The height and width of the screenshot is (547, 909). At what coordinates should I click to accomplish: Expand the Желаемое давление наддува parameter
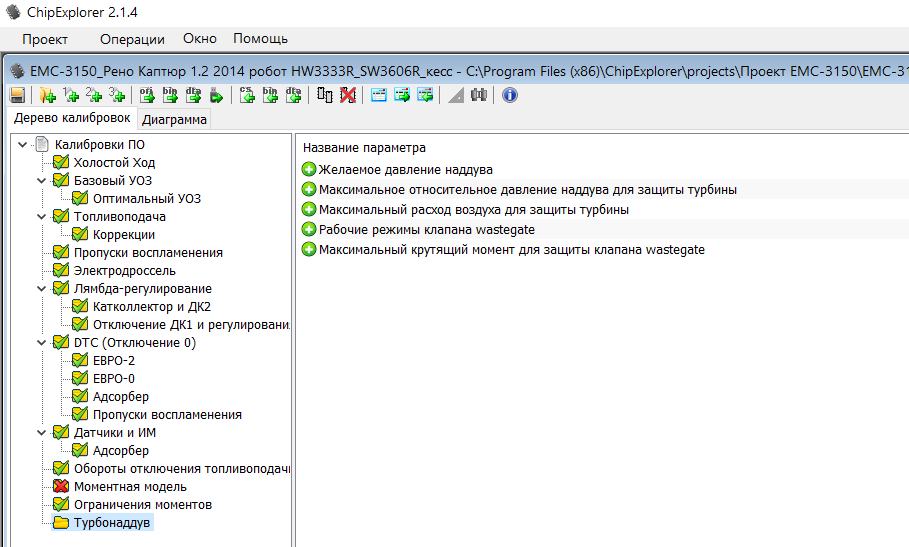pos(309,170)
